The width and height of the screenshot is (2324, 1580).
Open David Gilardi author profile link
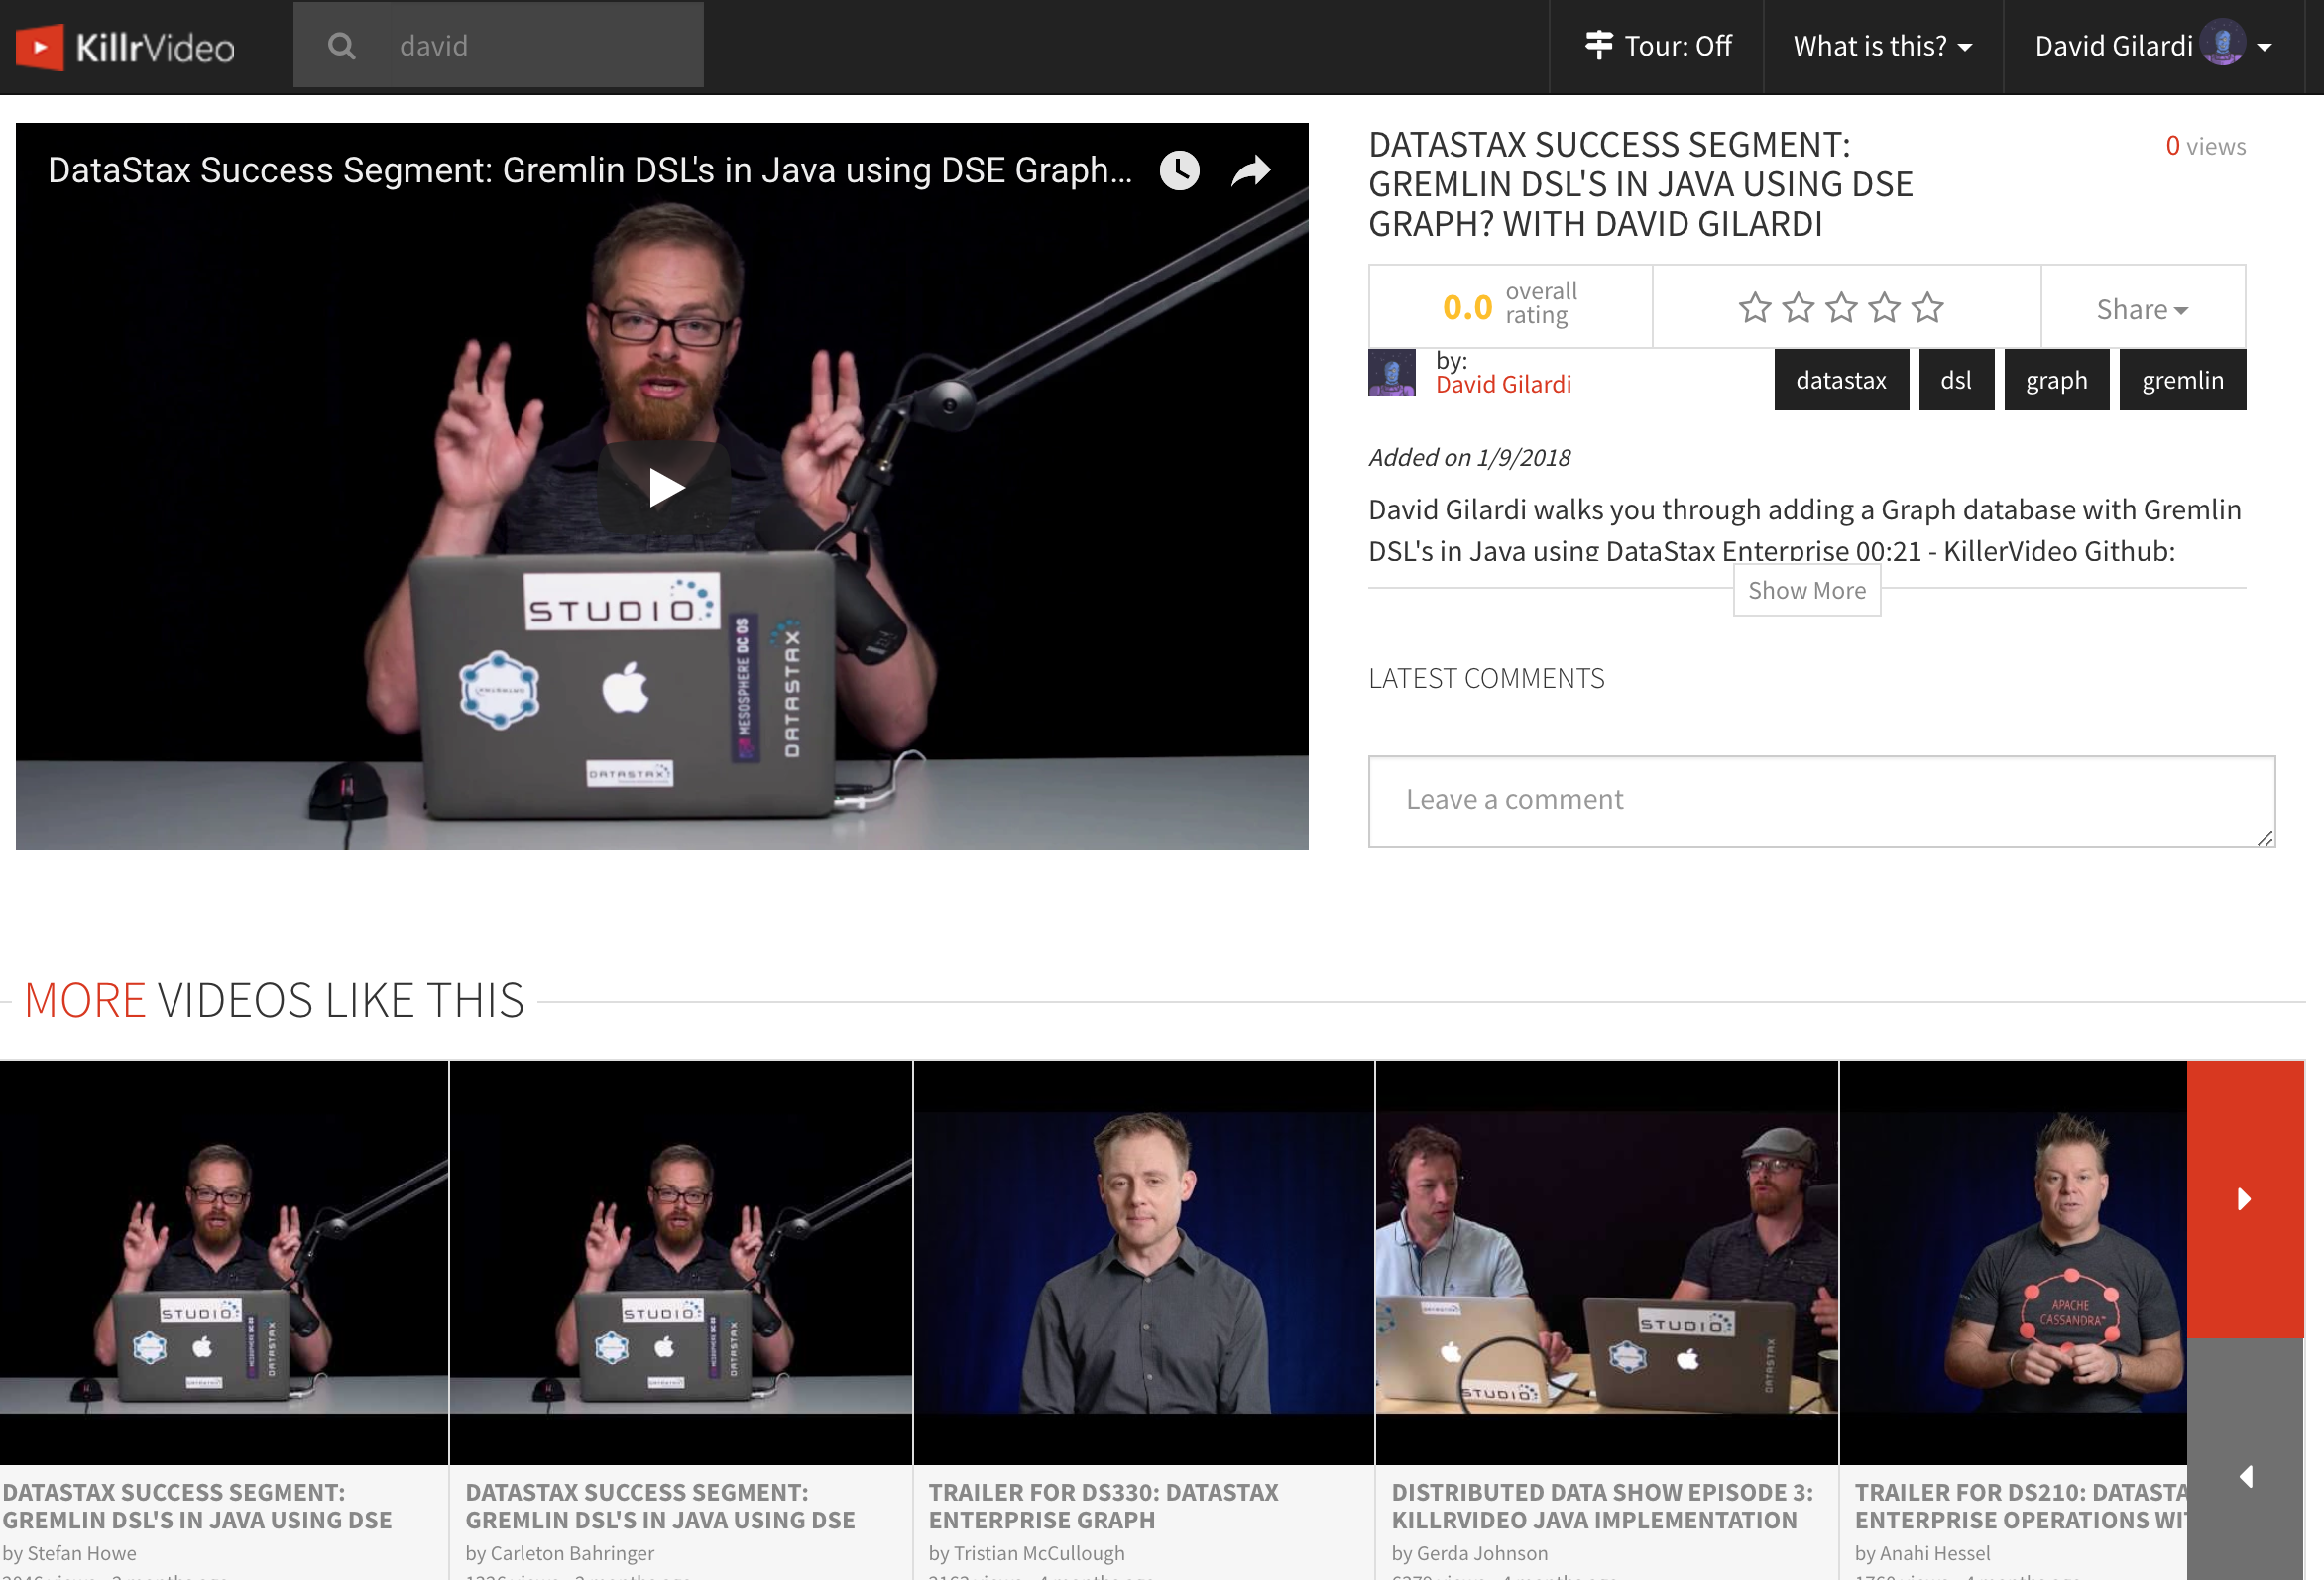[x=1503, y=384]
